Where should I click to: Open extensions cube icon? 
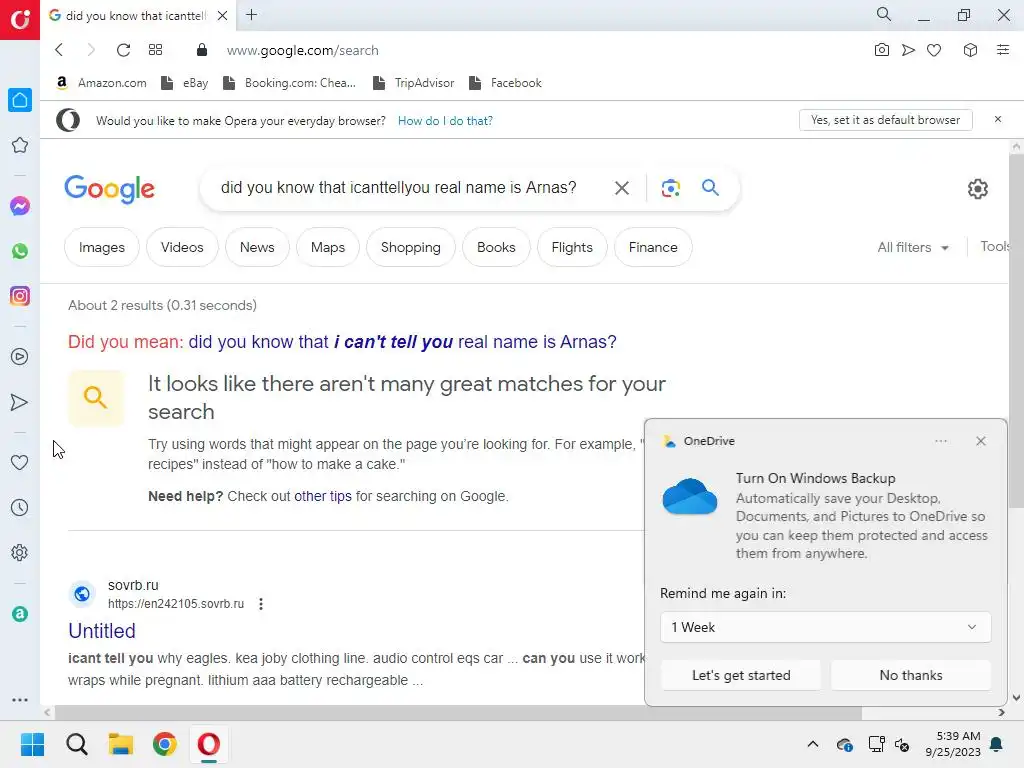[970, 50]
